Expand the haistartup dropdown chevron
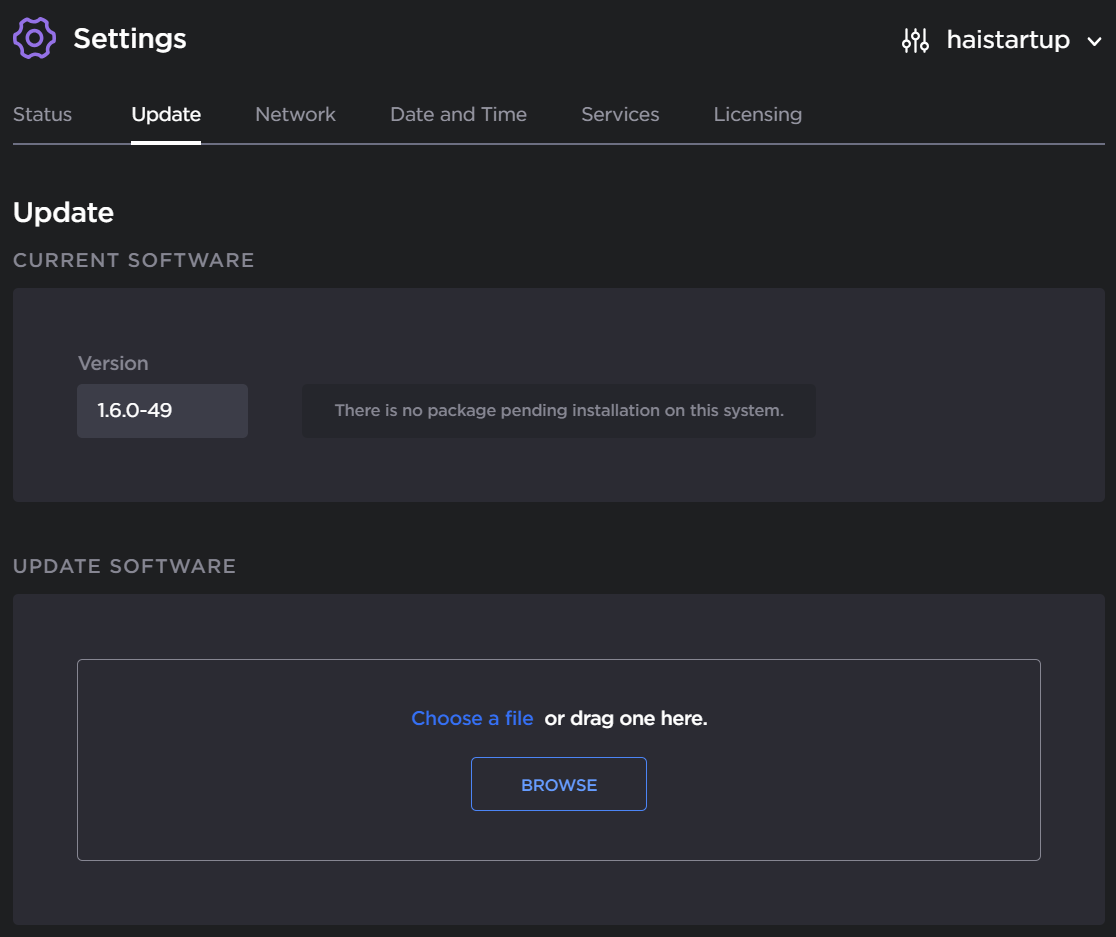Viewport: 1116px width, 937px height. coord(1097,42)
